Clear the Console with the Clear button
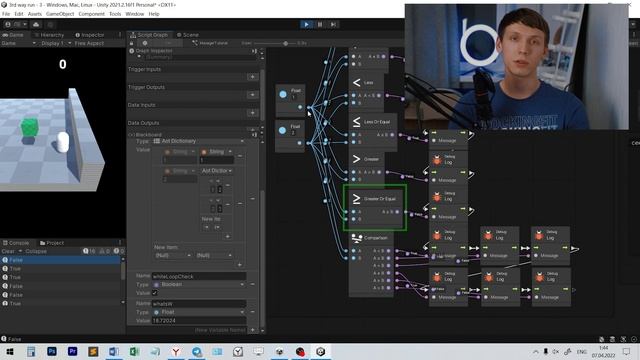 8,251
